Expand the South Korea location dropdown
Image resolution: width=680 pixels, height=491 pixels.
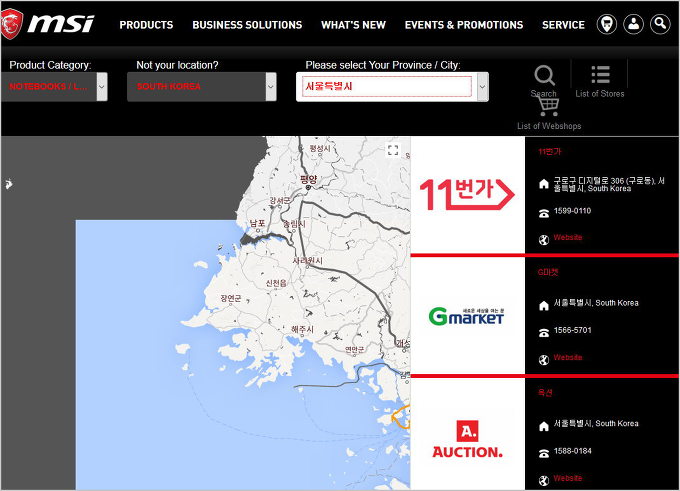270,87
